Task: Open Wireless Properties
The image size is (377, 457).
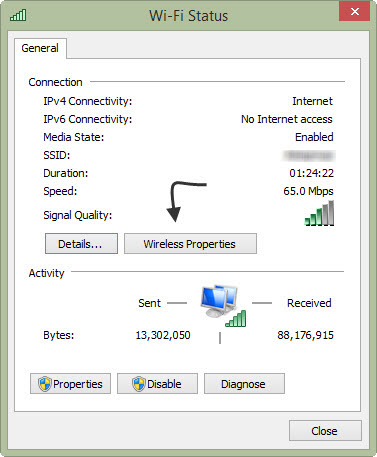Action: click(190, 244)
